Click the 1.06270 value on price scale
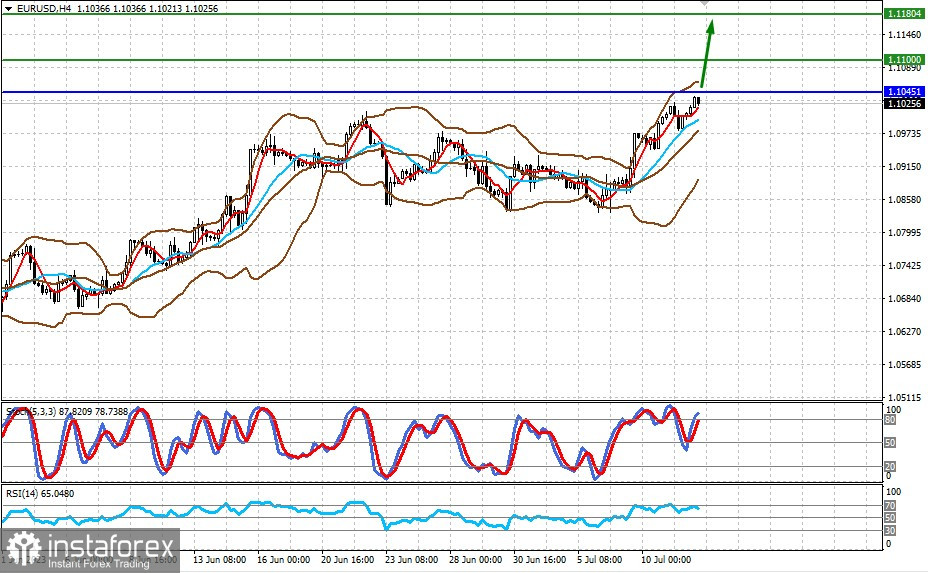Image resolution: width=928 pixels, height=573 pixels. [904, 331]
